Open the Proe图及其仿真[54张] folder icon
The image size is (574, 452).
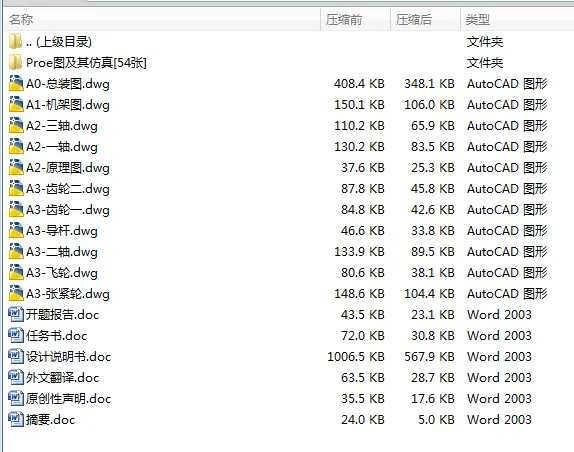(x=15, y=63)
